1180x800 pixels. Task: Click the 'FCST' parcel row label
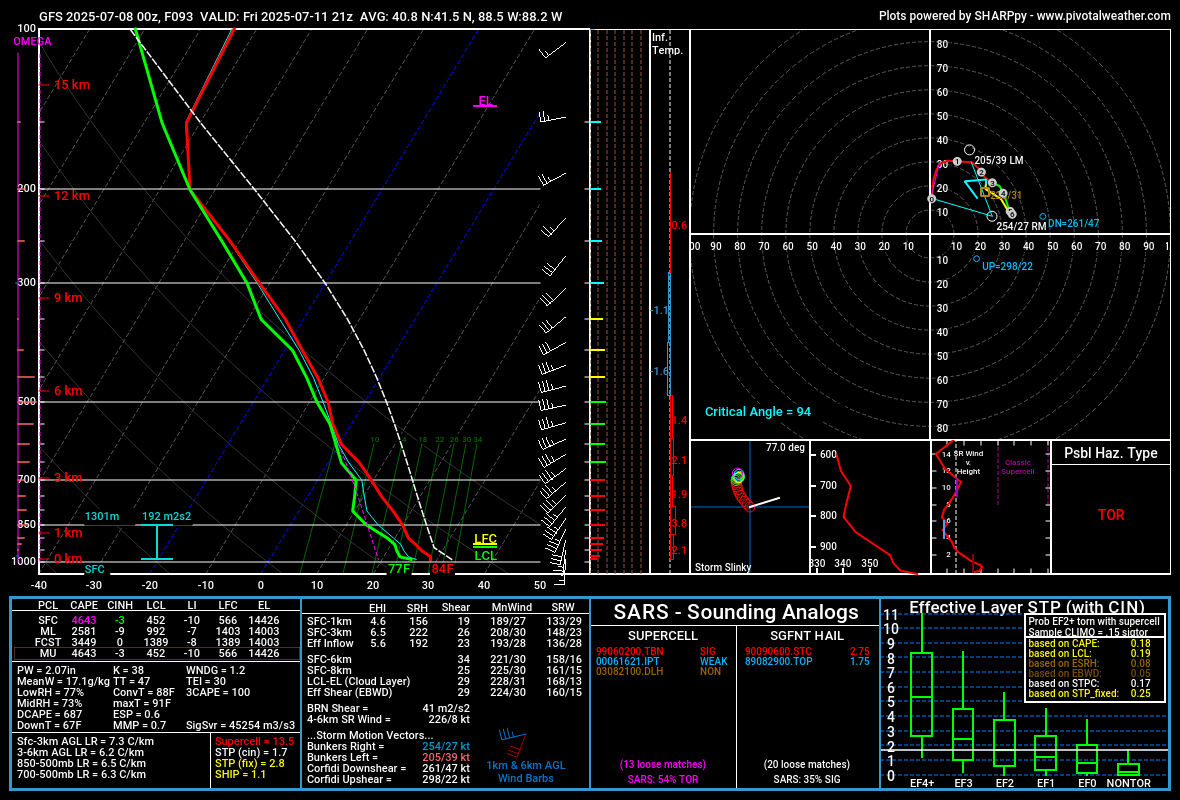[48, 642]
